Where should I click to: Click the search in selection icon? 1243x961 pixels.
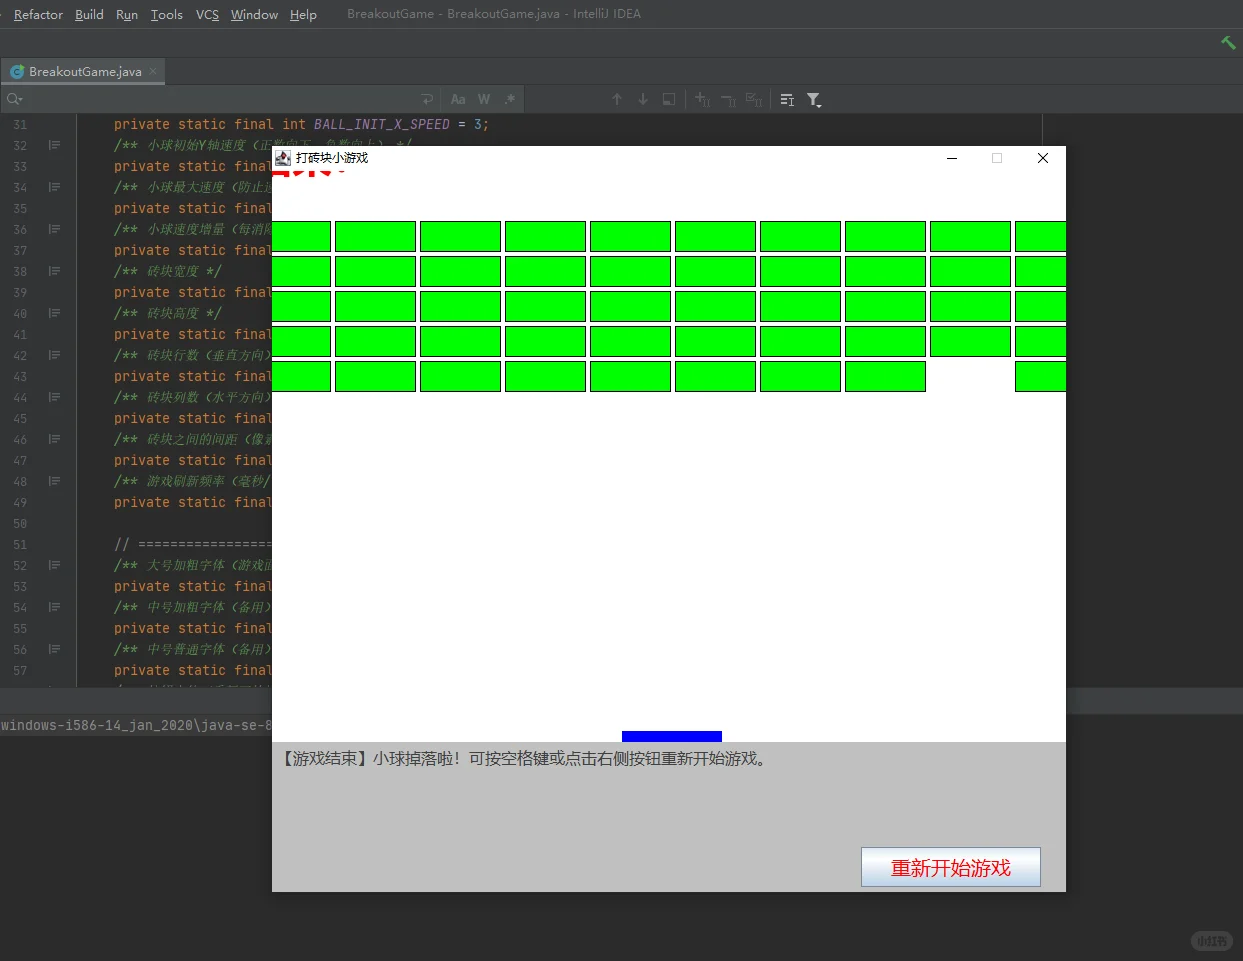point(669,99)
